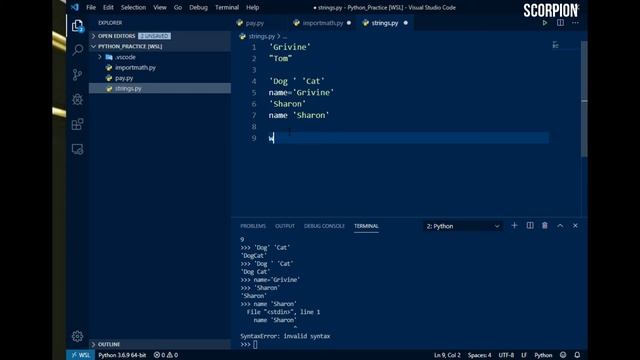
Task: Split the editor to the right
Action: click(560, 23)
